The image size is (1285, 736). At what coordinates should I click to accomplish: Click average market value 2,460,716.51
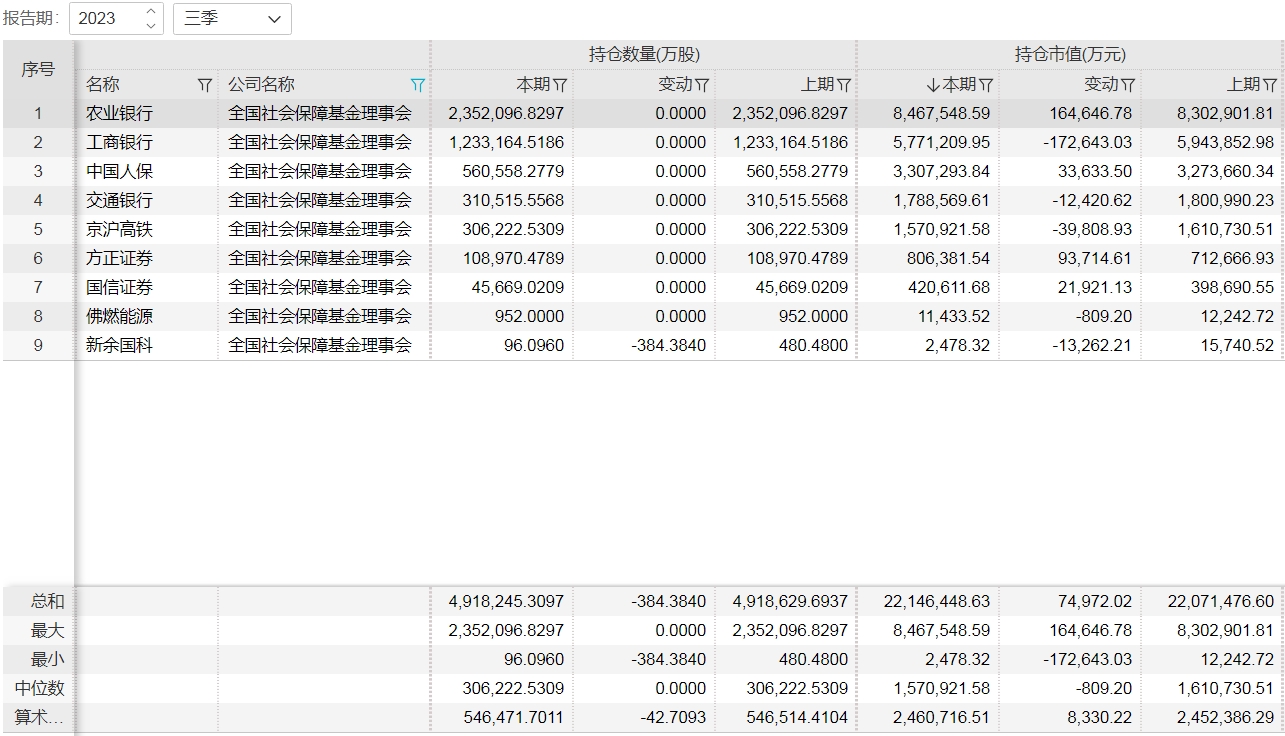pyautogui.click(x=941, y=718)
